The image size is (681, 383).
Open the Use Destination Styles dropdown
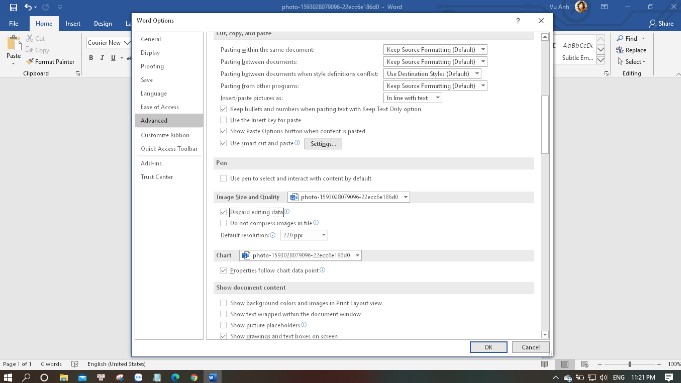(x=432, y=74)
